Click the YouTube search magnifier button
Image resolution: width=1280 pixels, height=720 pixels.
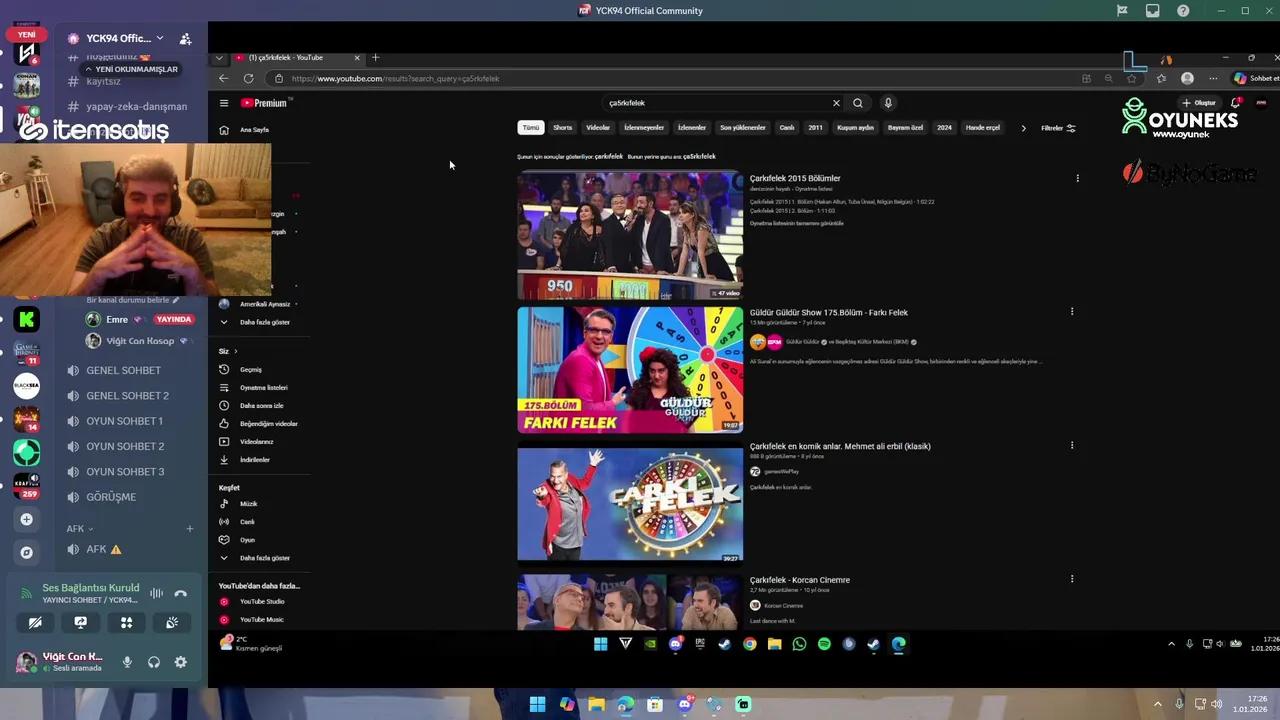(857, 103)
